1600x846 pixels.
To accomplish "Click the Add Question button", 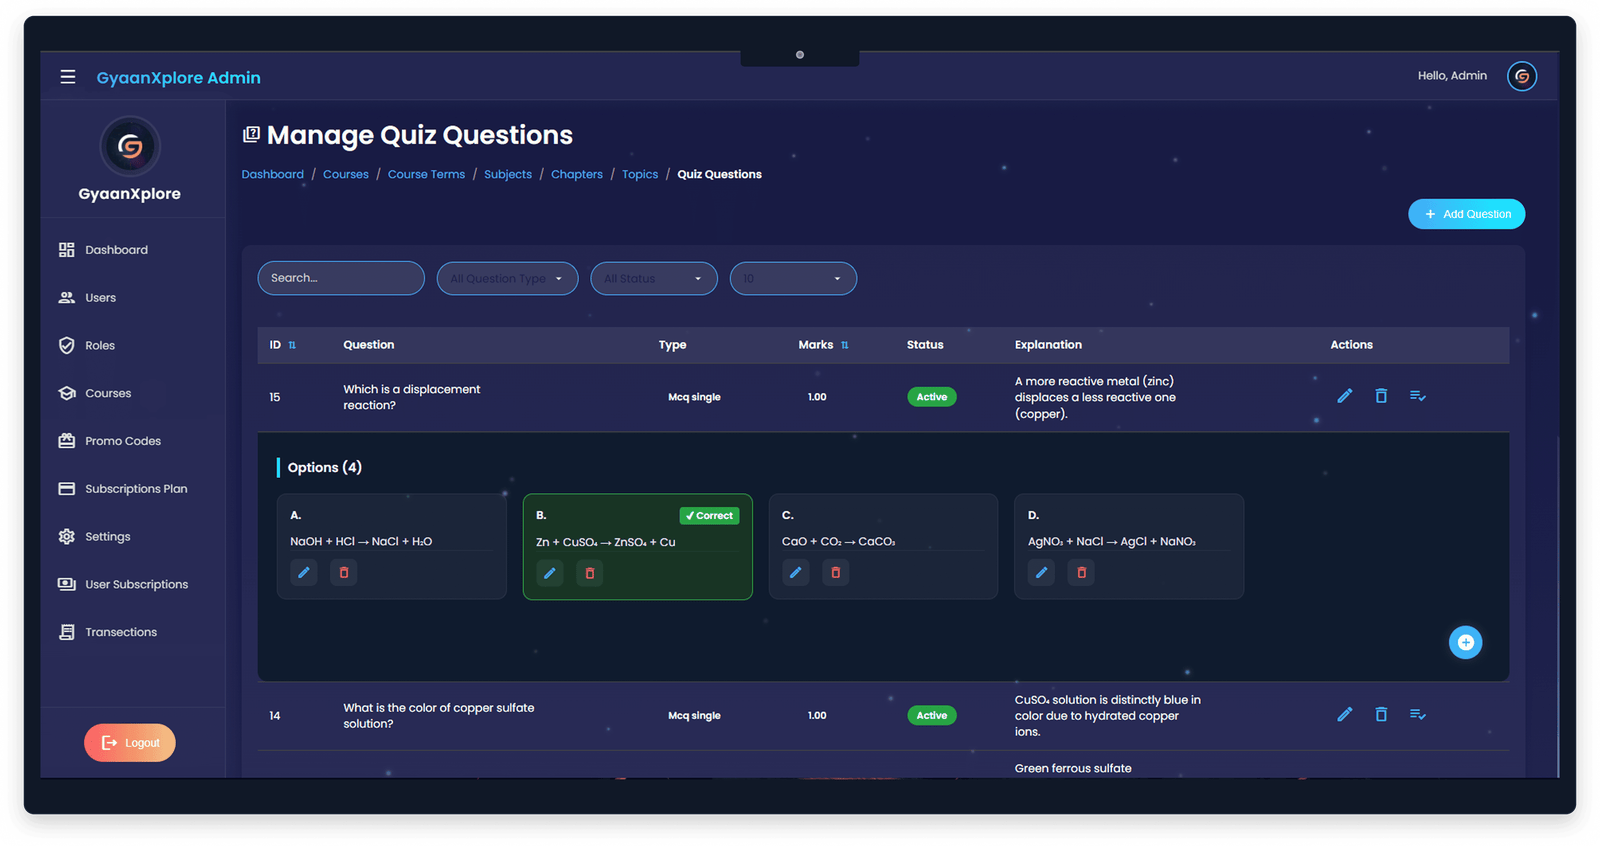I will pyautogui.click(x=1466, y=214).
